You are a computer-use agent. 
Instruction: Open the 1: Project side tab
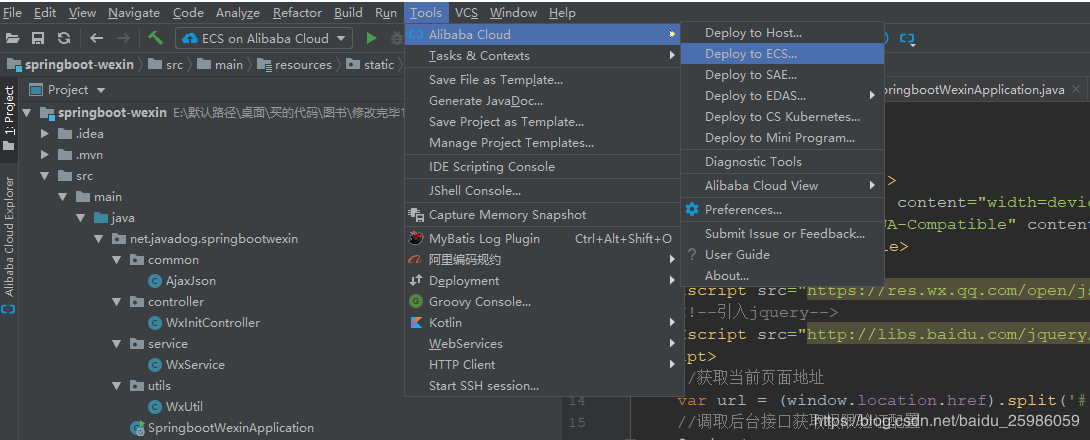pos(9,112)
